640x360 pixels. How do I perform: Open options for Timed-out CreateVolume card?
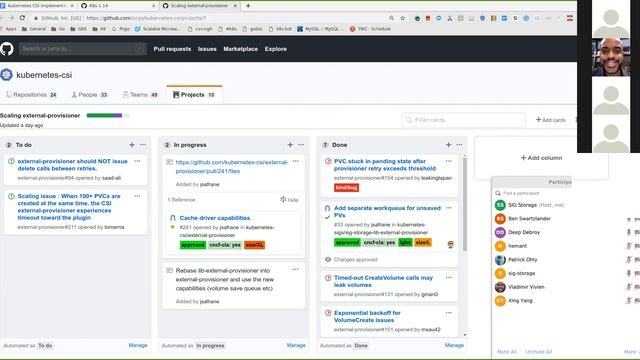(449, 278)
